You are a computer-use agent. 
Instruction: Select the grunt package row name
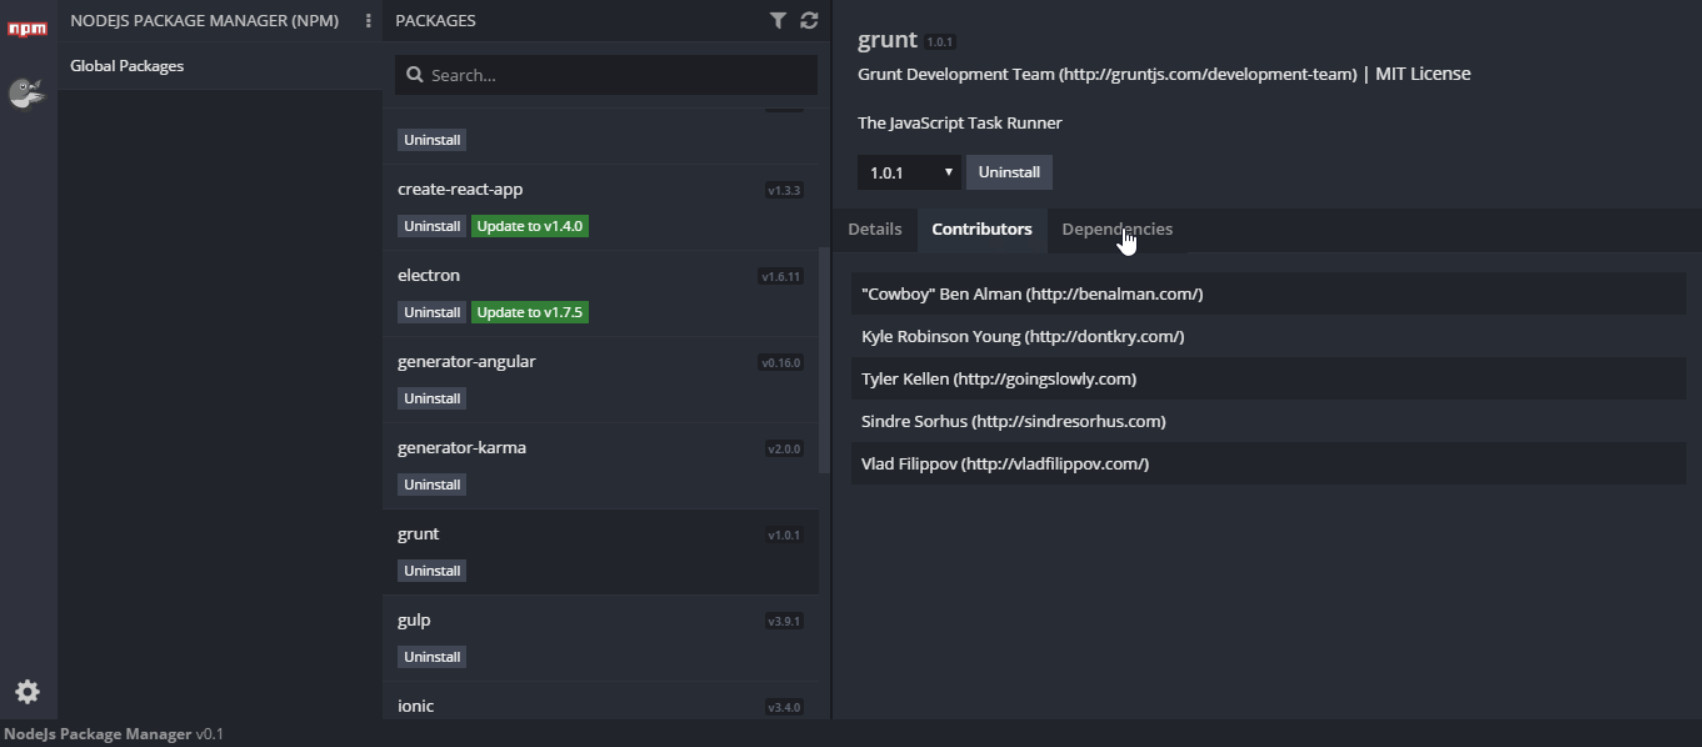(418, 534)
